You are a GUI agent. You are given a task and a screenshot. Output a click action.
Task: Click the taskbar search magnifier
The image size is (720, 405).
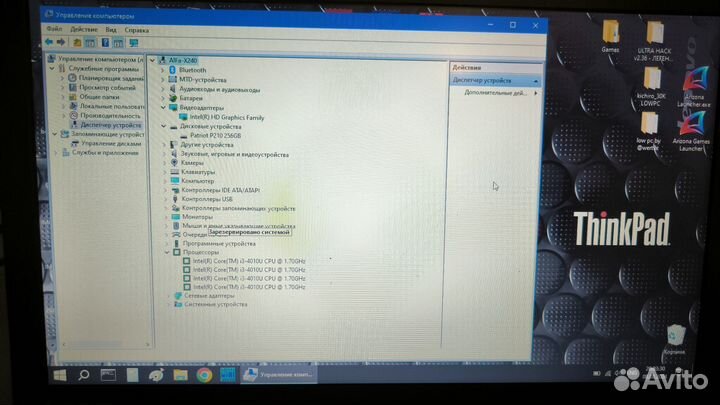click(x=84, y=375)
